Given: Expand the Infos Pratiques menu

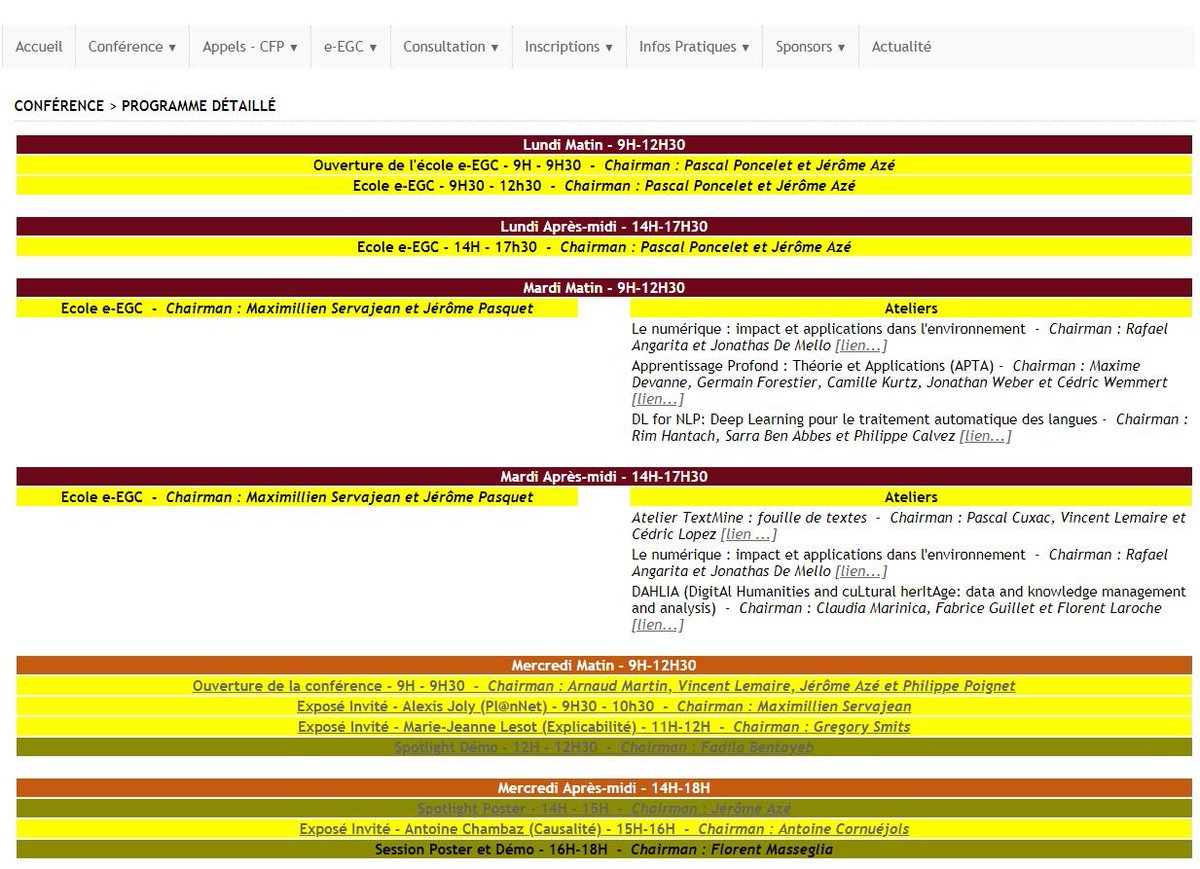Looking at the screenshot, I should coord(694,46).
